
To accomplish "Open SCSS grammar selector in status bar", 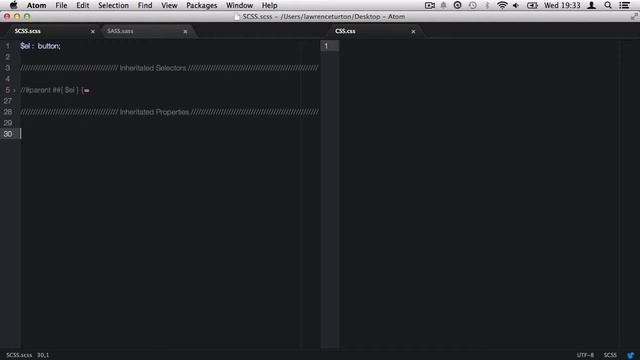I will tap(610, 355).
